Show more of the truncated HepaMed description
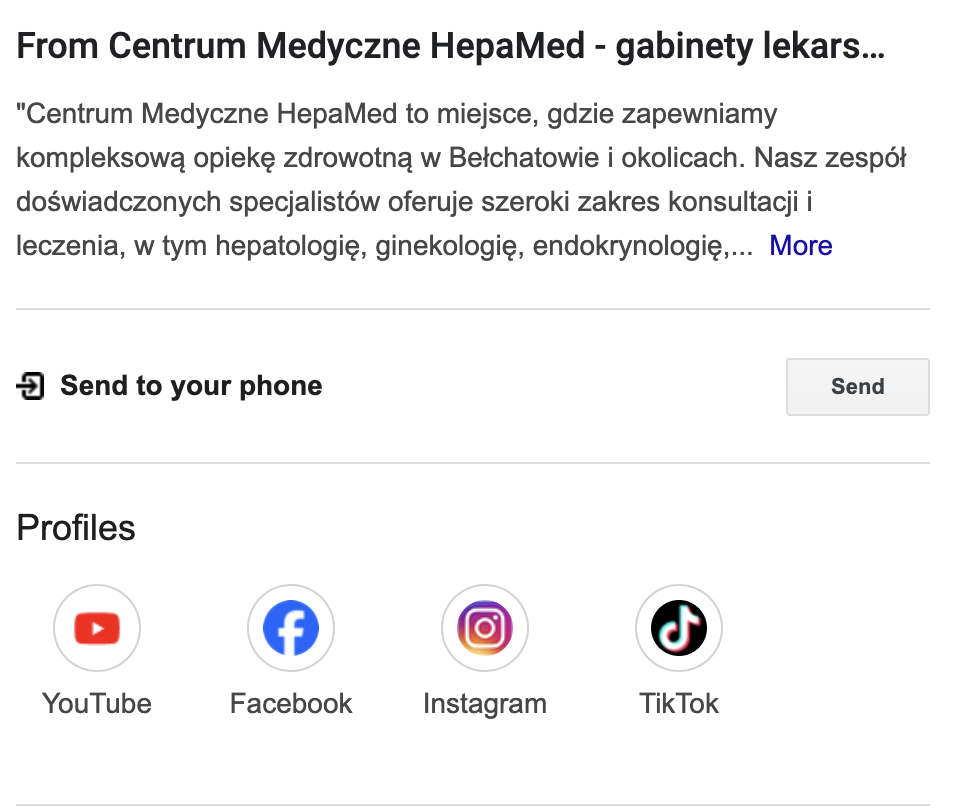 click(799, 245)
